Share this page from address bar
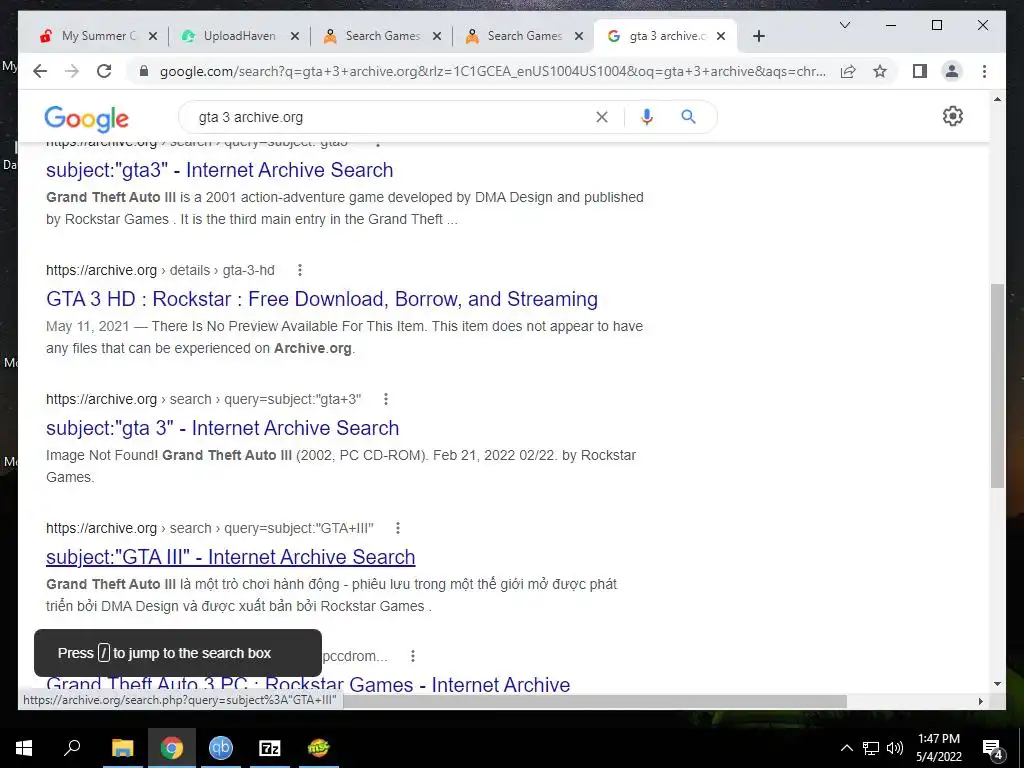 [x=848, y=71]
